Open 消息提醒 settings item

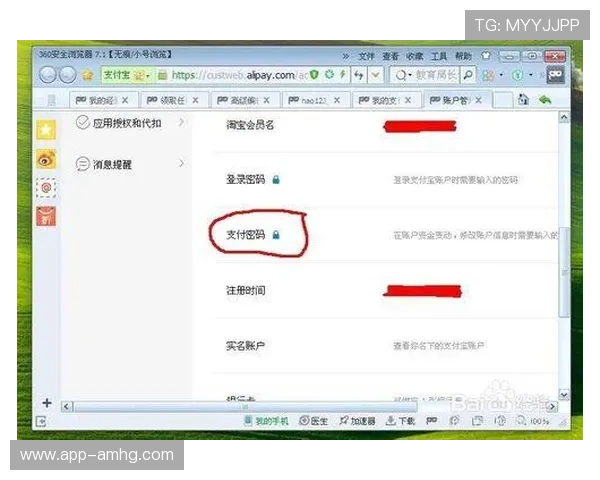130,164
